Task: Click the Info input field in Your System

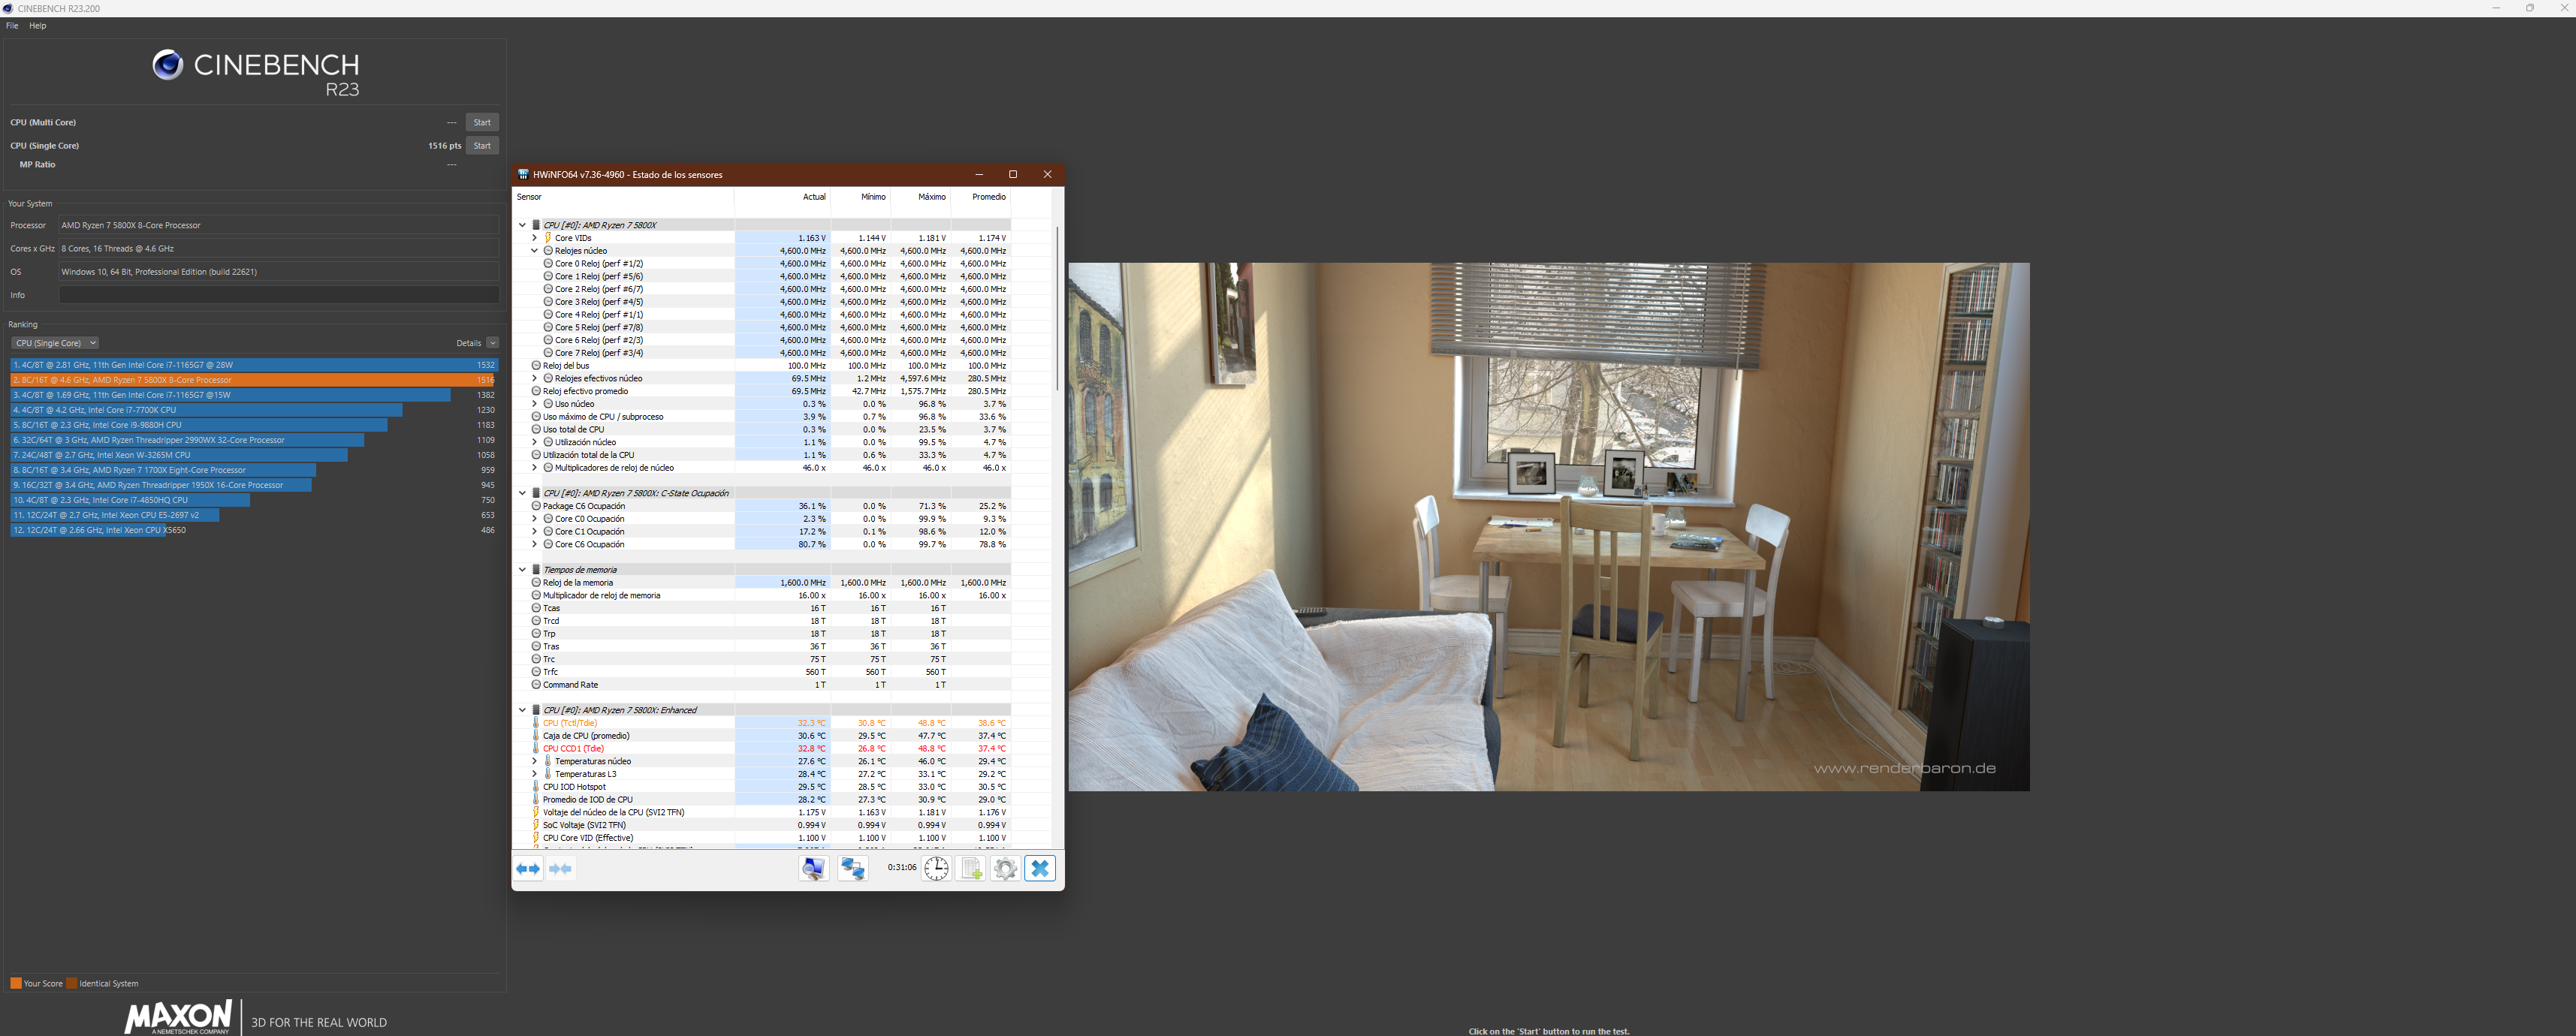Action: (279, 295)
